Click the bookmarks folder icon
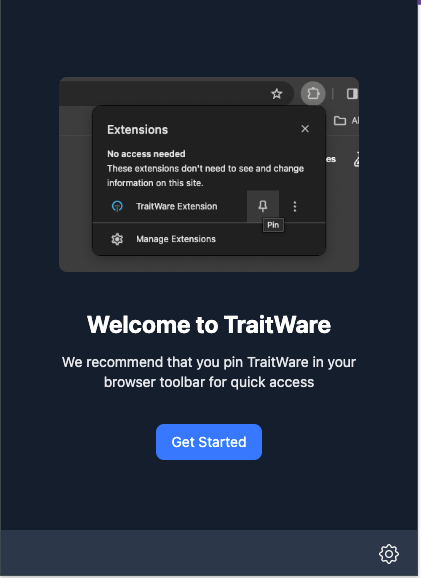The height and width of the screenshot is (578, 421). [x=340, y=121]
